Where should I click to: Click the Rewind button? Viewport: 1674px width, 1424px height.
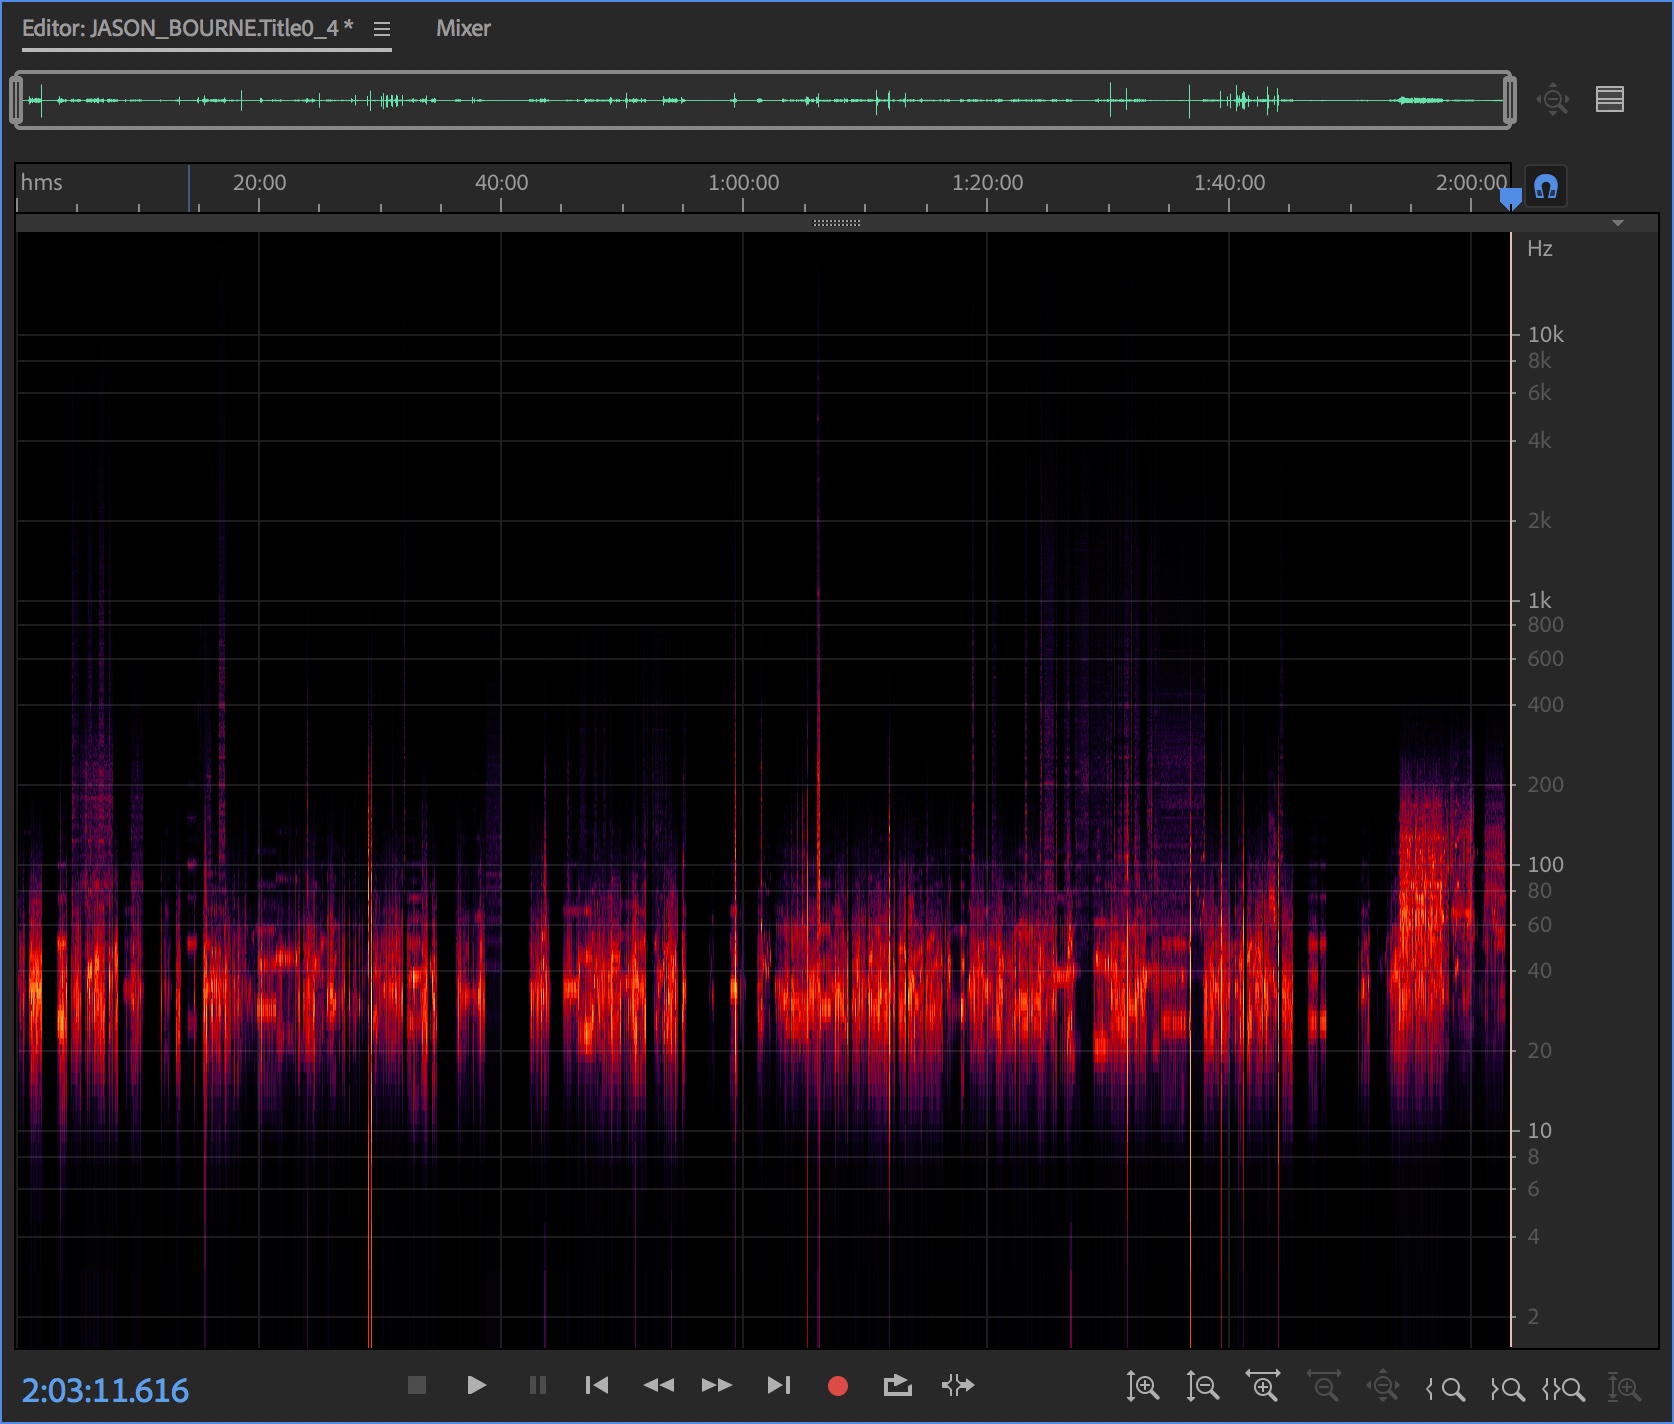tap(658, 1385)
